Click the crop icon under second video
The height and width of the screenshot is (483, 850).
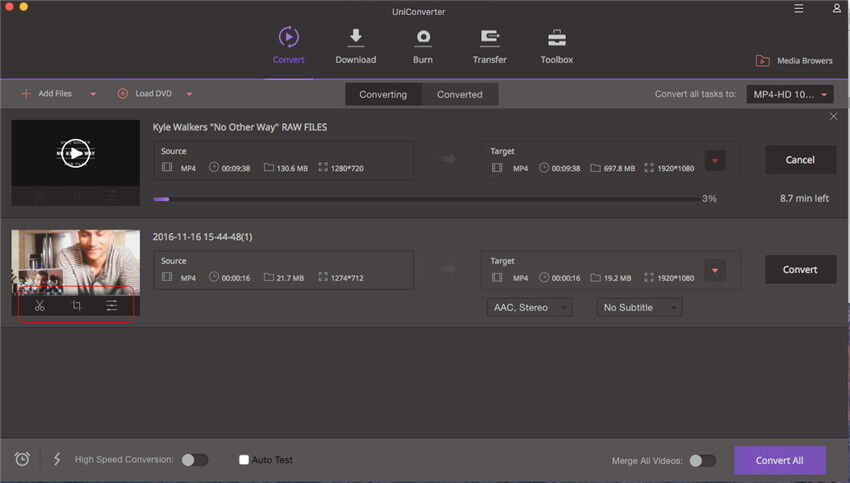click(76, 306)
